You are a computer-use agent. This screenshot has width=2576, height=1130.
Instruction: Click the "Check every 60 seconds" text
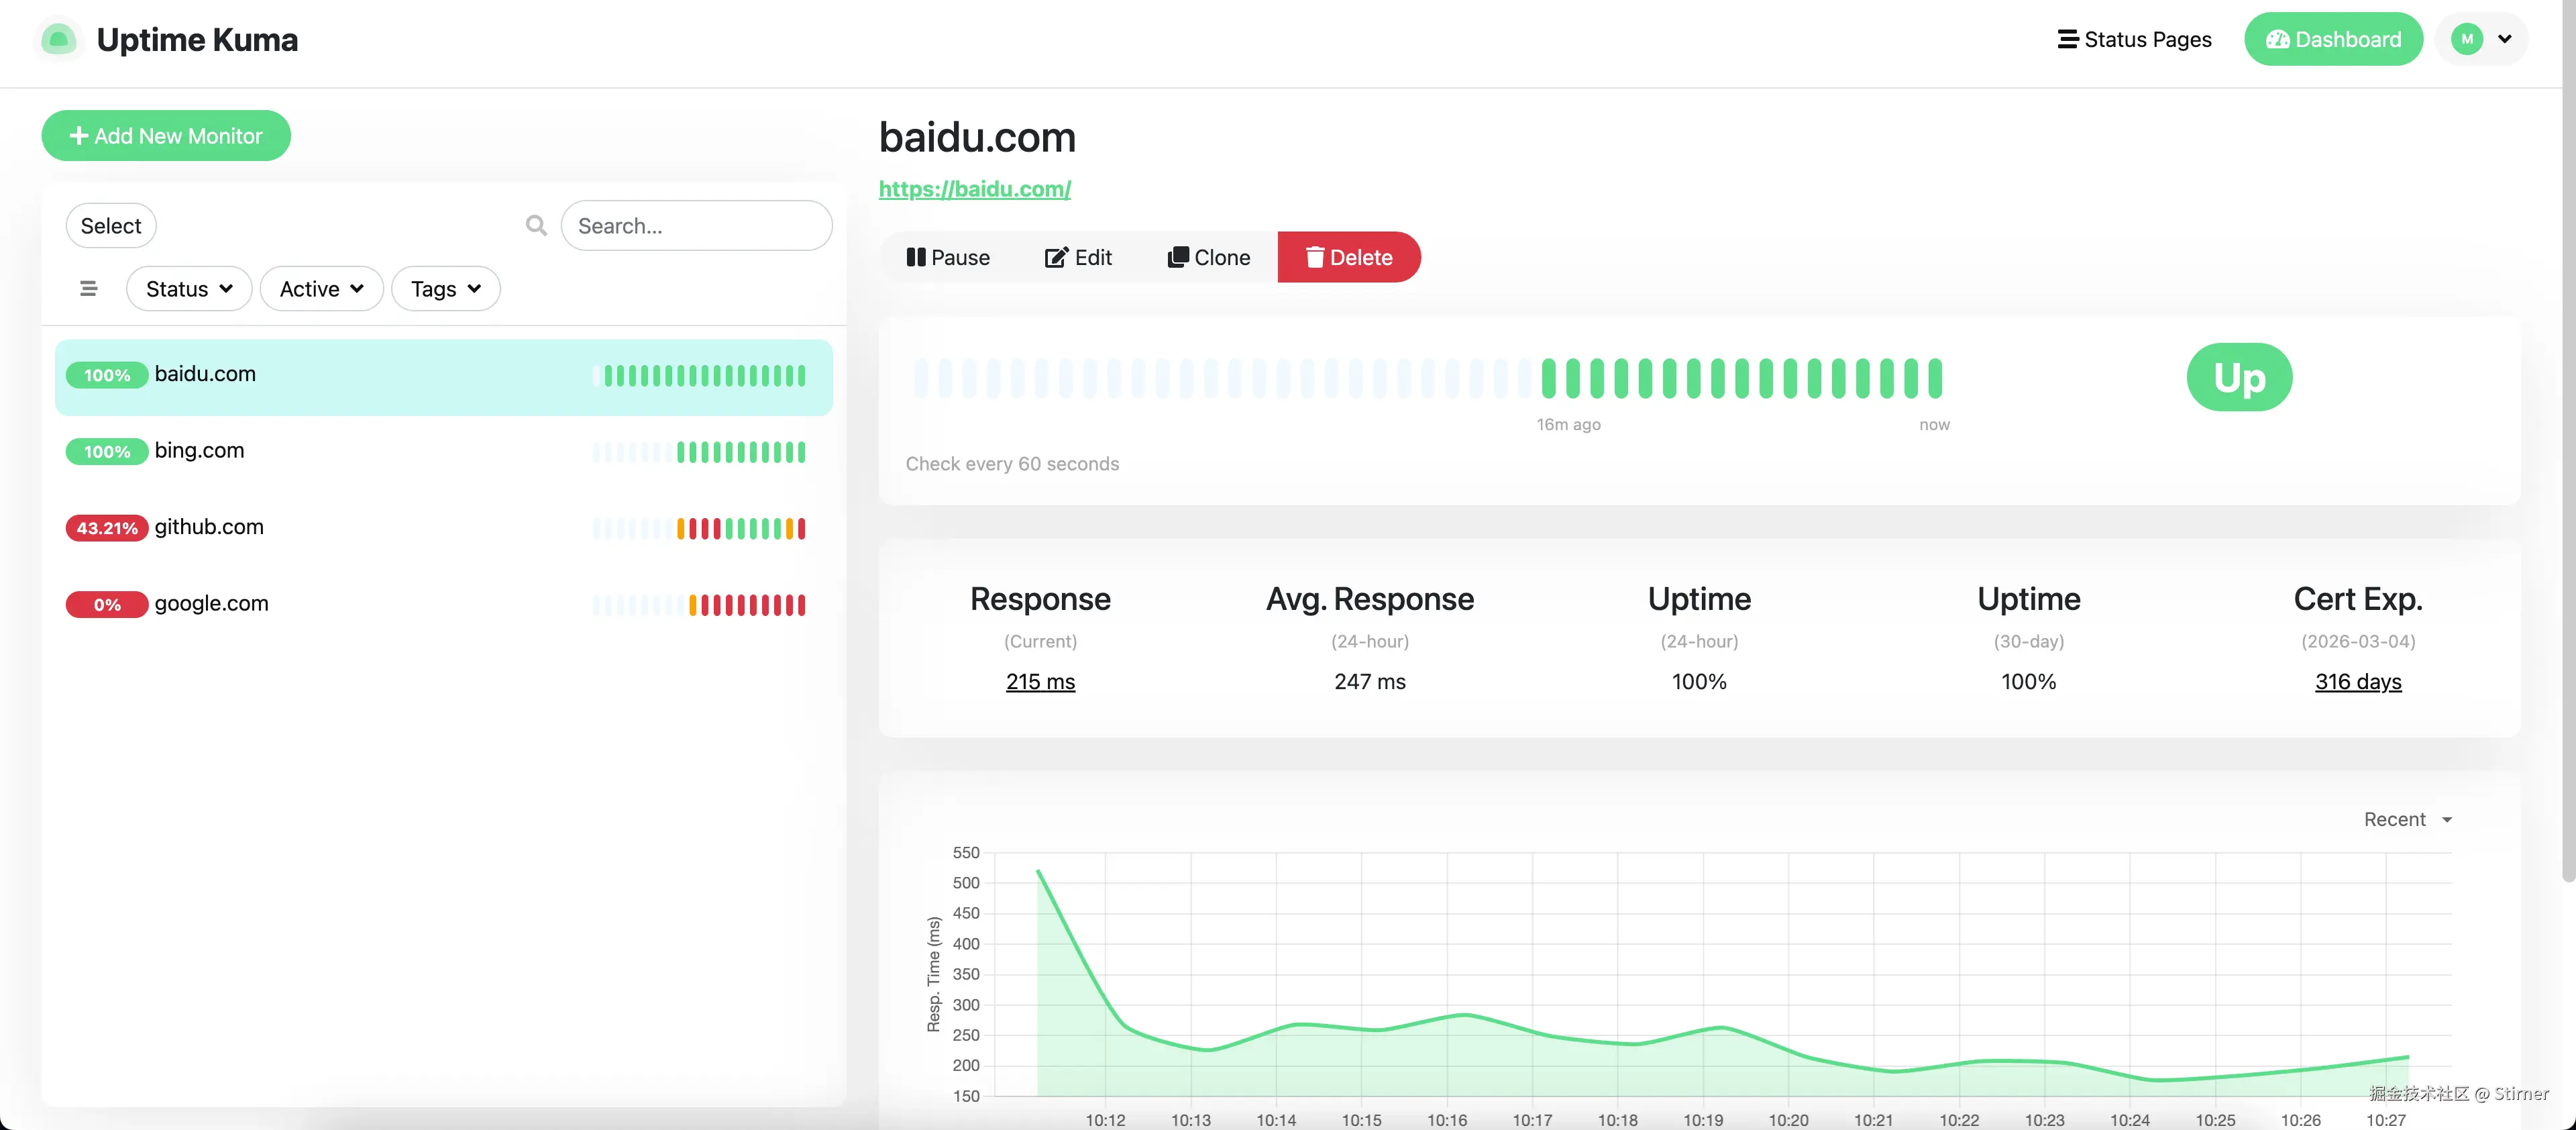click(x=1012, y=464)
